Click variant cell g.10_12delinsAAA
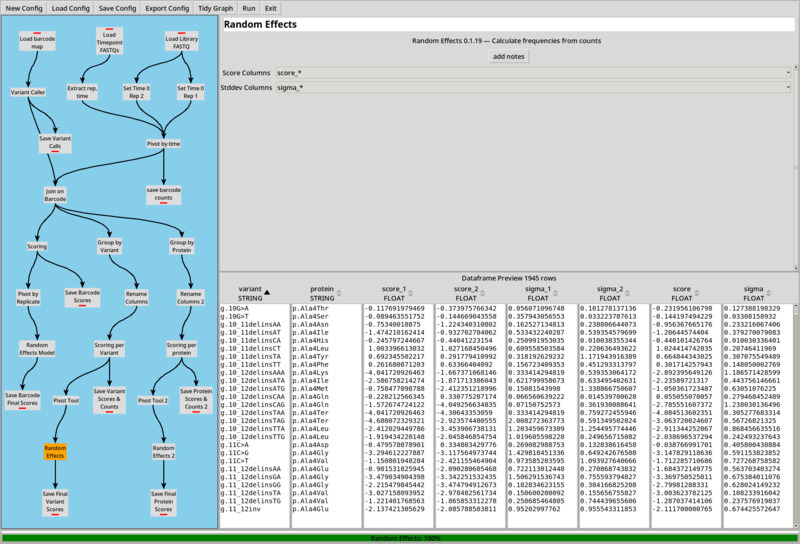800x544 pixels. tap(253, 373)
